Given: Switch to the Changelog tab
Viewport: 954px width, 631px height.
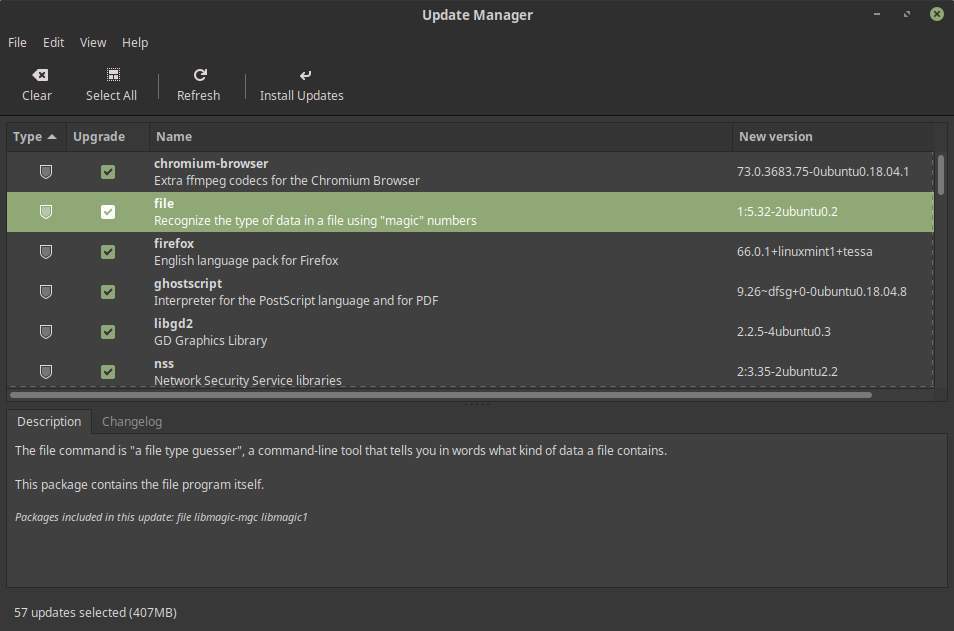Looking at the screenshot, I should pos(131,422).
